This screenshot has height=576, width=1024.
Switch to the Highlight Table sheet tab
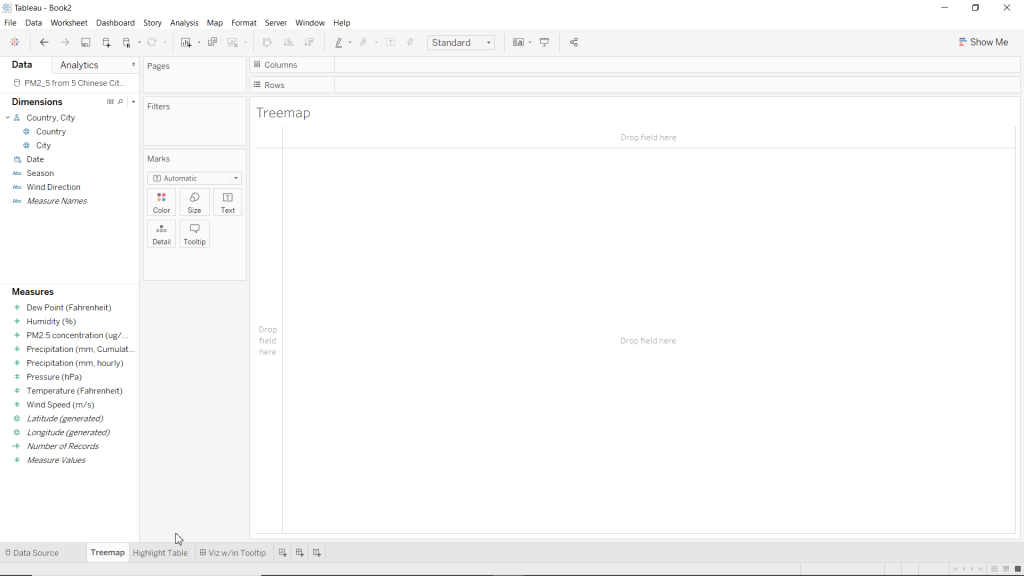click(160, 553)
